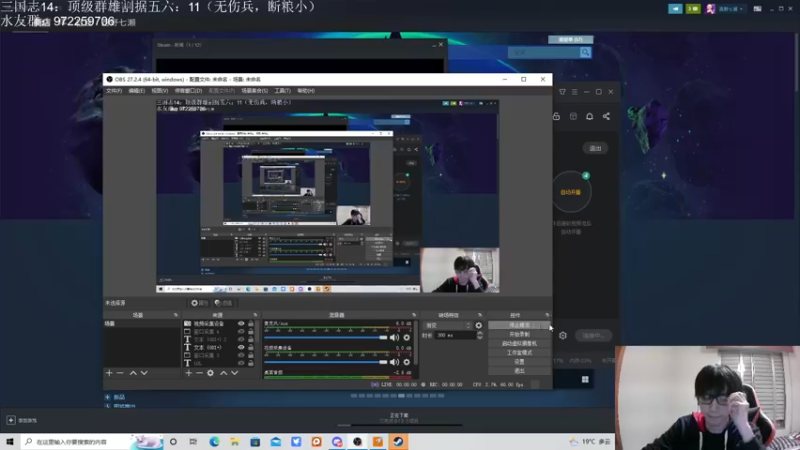Image resolution: width=800 pixels, height=450 pixels.
Task: Pop out the Audio Mixer dock panel
Action: (x=414, y=315)
